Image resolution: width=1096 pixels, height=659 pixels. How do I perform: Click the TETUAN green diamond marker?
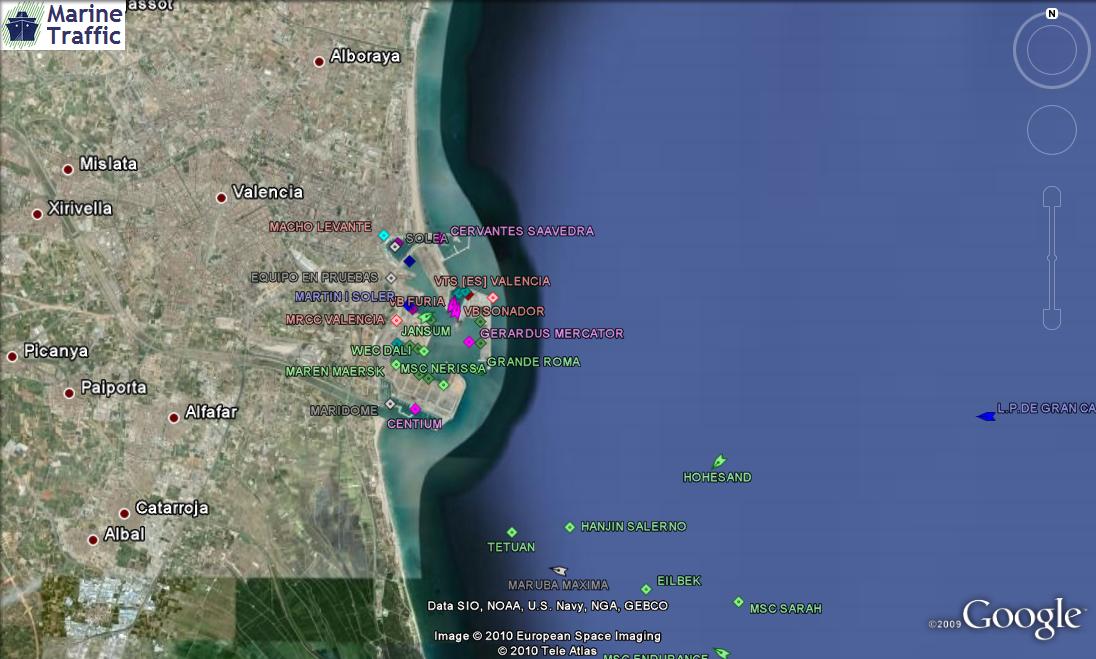(512, 532)
